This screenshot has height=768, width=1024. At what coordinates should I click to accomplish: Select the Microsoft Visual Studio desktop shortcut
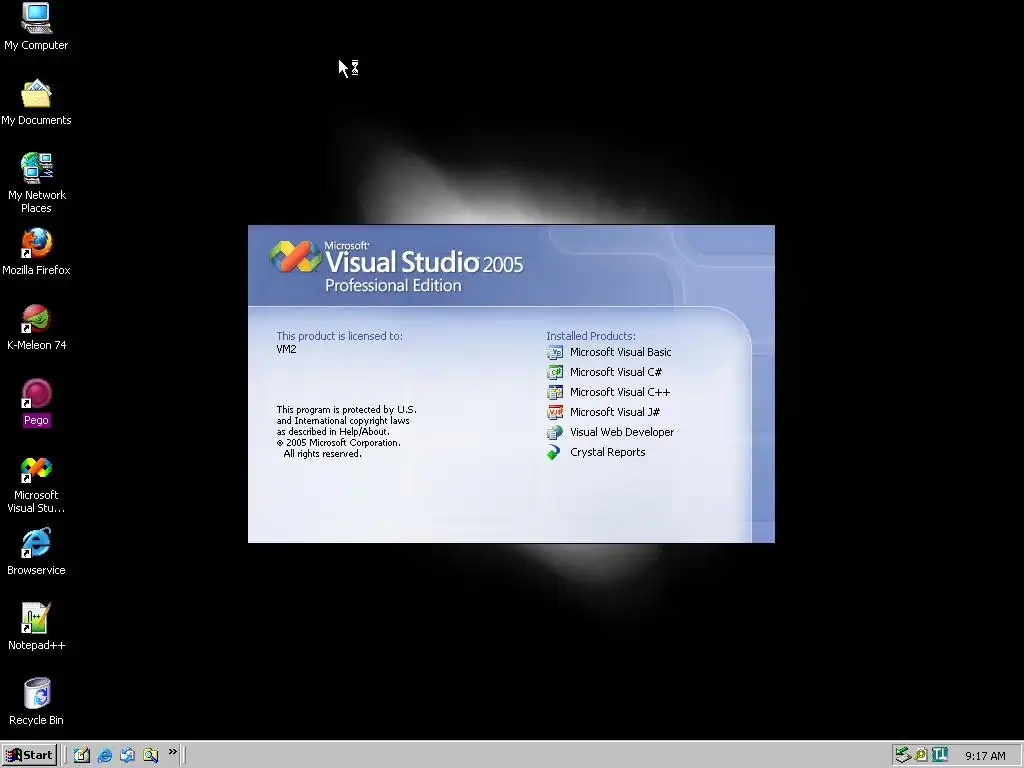click(37, 484)
